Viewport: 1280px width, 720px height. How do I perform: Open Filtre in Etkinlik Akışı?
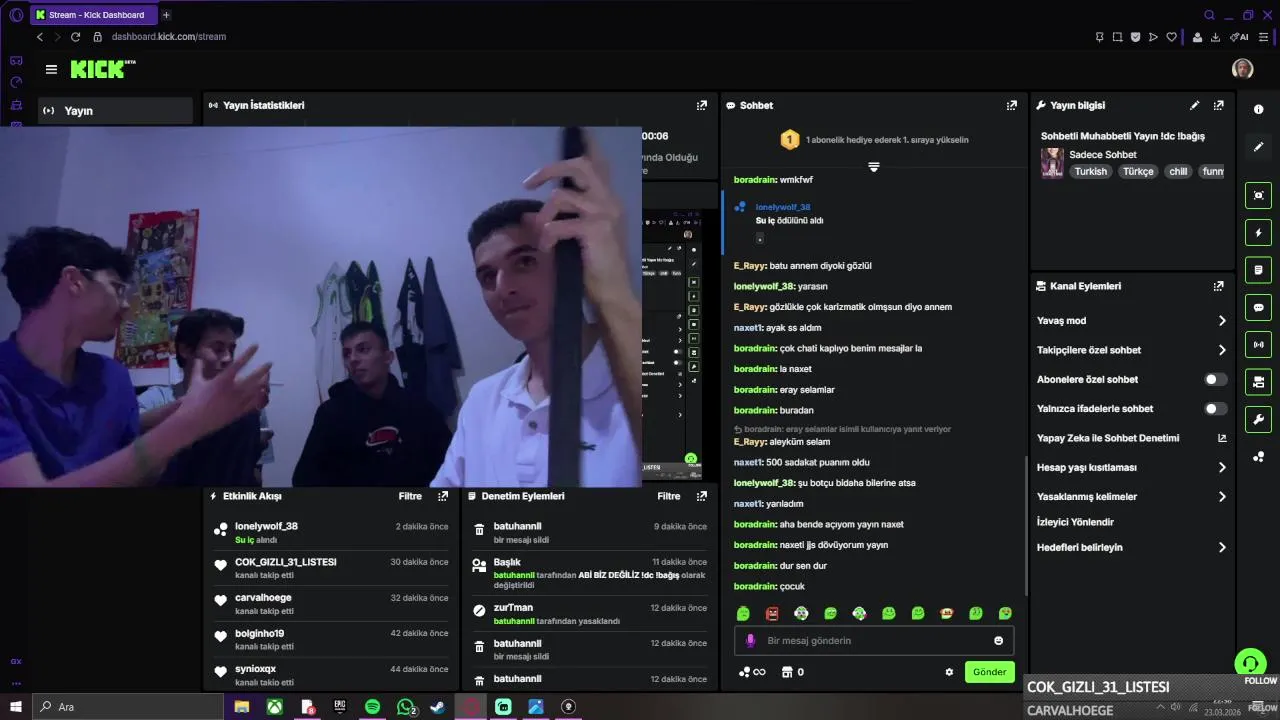click(x=410, y=496)
